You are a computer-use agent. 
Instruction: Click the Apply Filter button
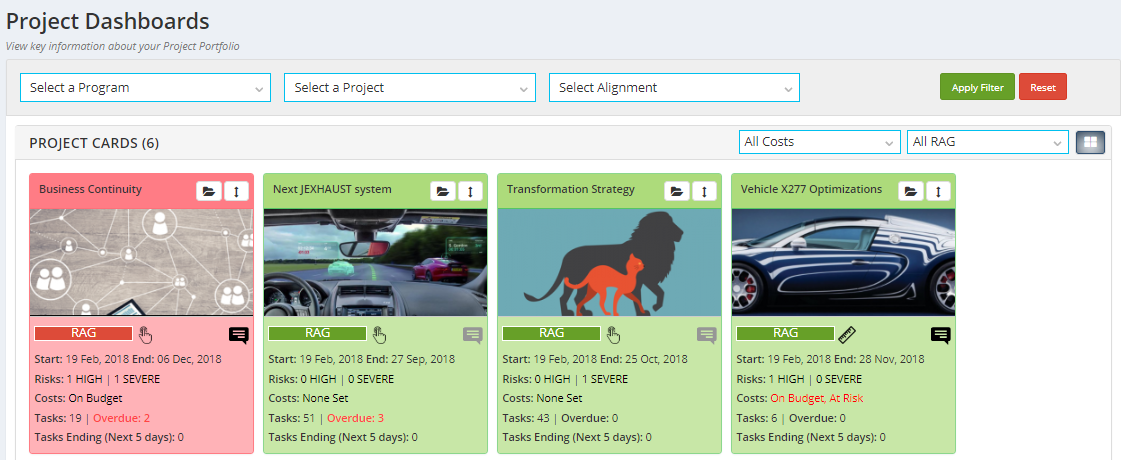click(977, 87)
